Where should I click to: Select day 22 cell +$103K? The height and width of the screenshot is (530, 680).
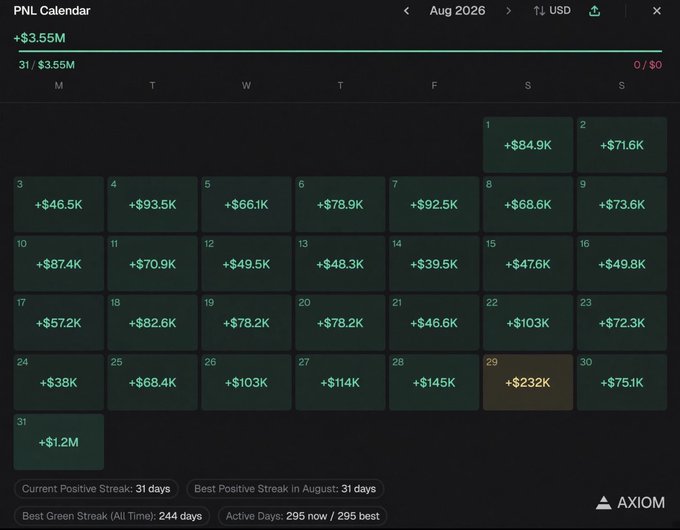528,322
